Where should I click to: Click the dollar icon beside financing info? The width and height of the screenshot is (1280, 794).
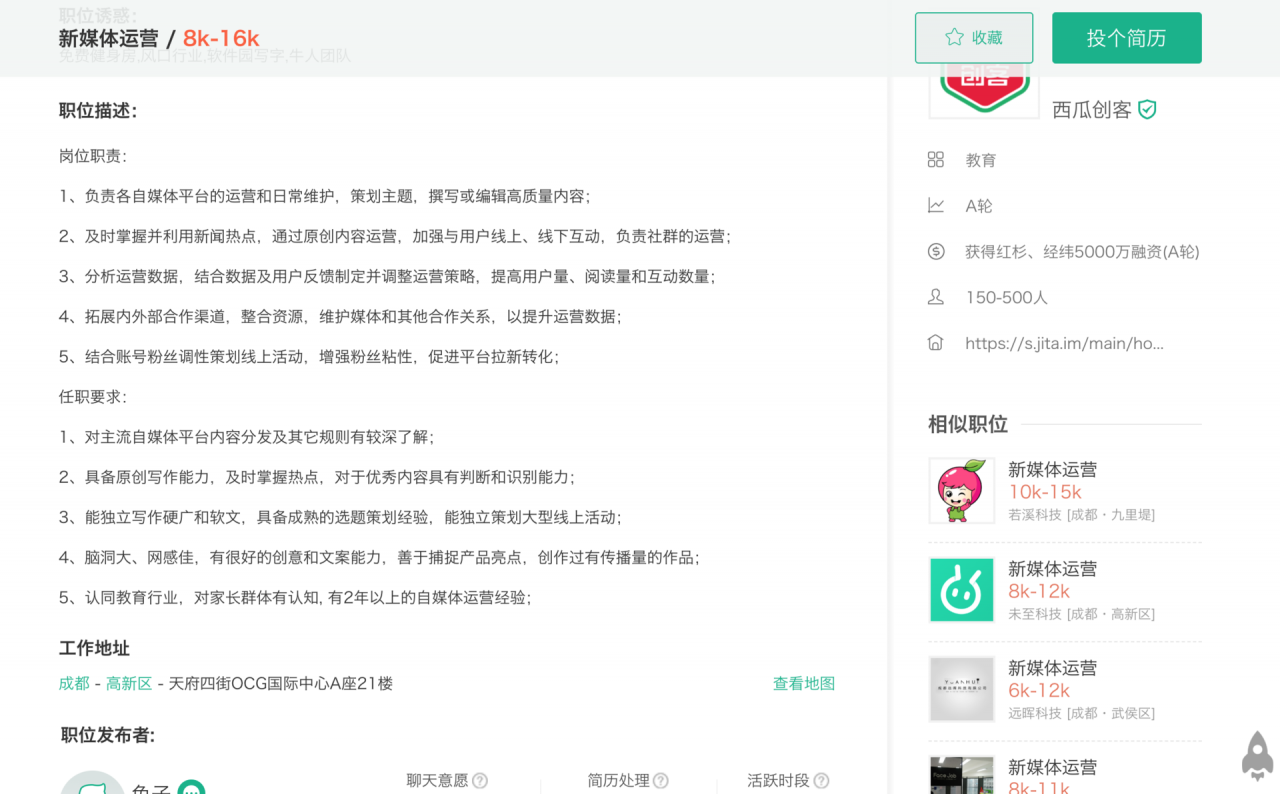[936, 252]
